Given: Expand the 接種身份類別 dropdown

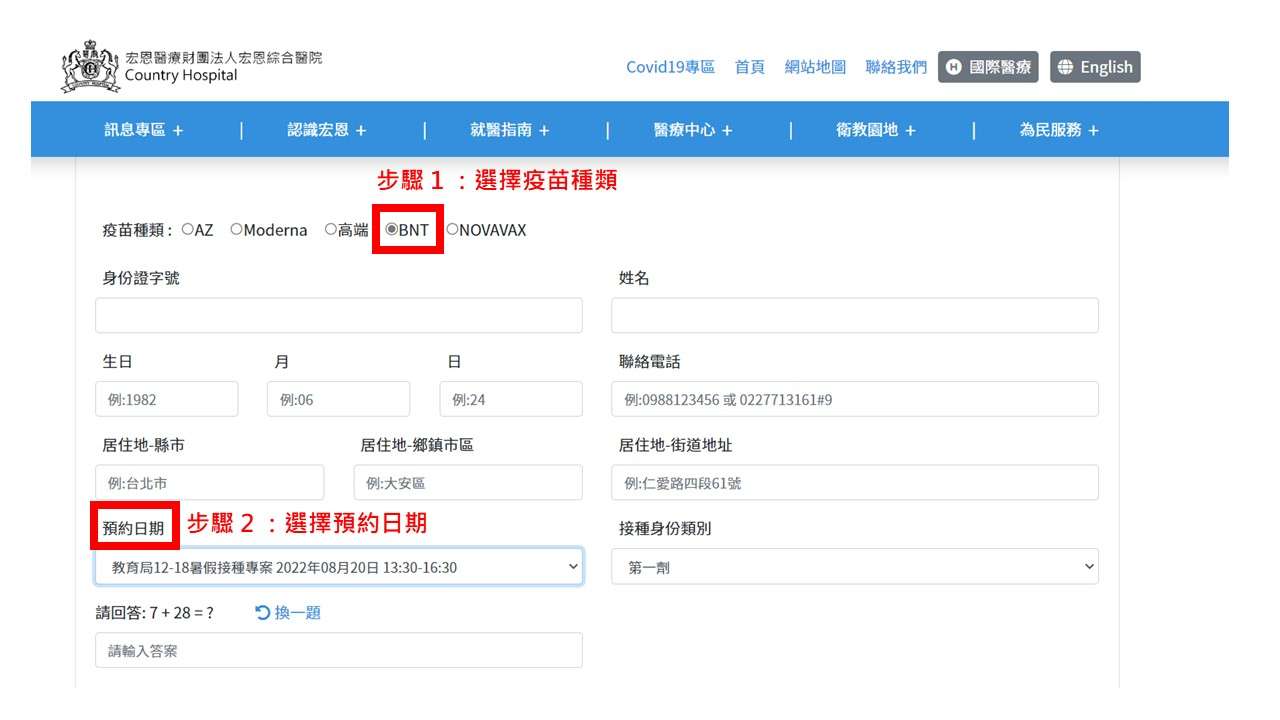Looking at the screenshot, I should [854, 567].
